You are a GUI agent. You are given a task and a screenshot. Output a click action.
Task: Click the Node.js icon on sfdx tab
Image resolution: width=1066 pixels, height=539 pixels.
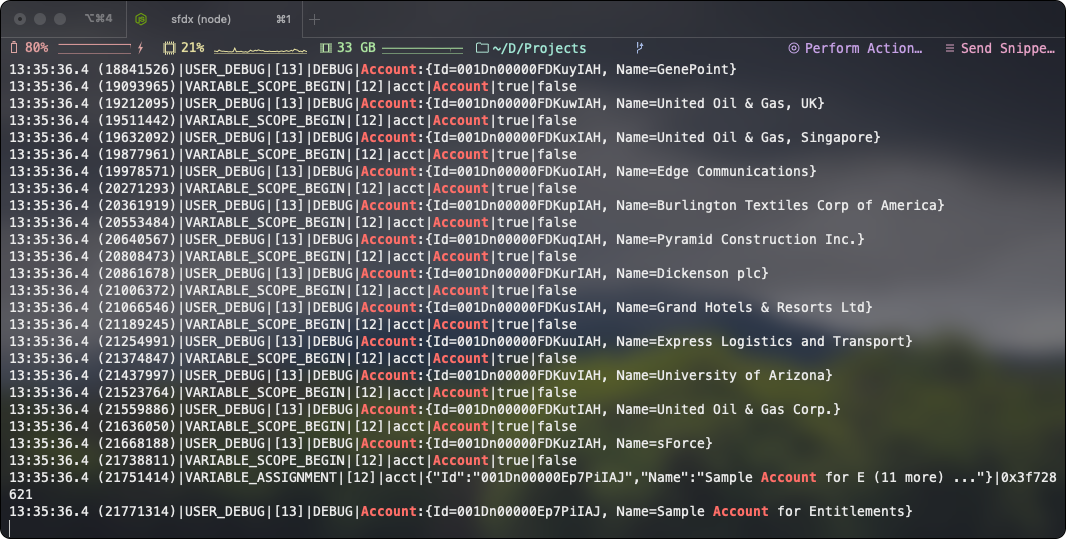(x=141, y=19)
